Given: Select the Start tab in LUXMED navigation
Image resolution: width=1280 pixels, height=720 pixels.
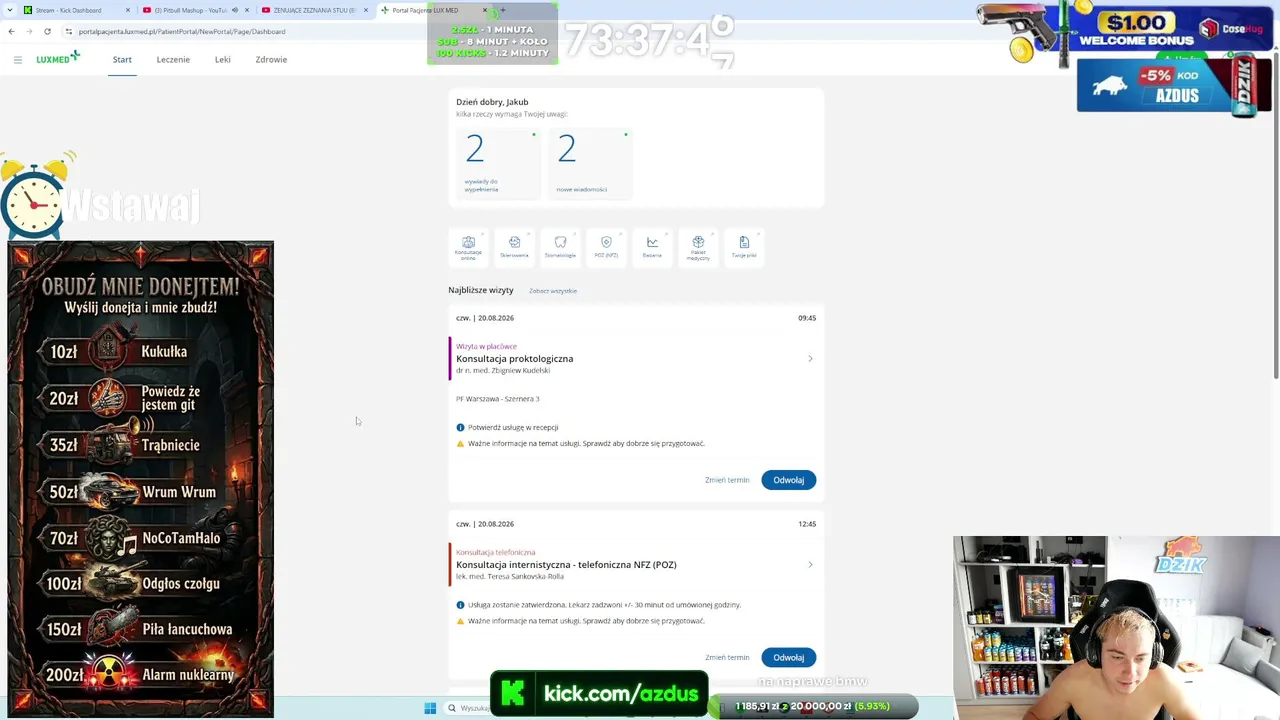Looking at the screenshot, I should tap(122, 60).
